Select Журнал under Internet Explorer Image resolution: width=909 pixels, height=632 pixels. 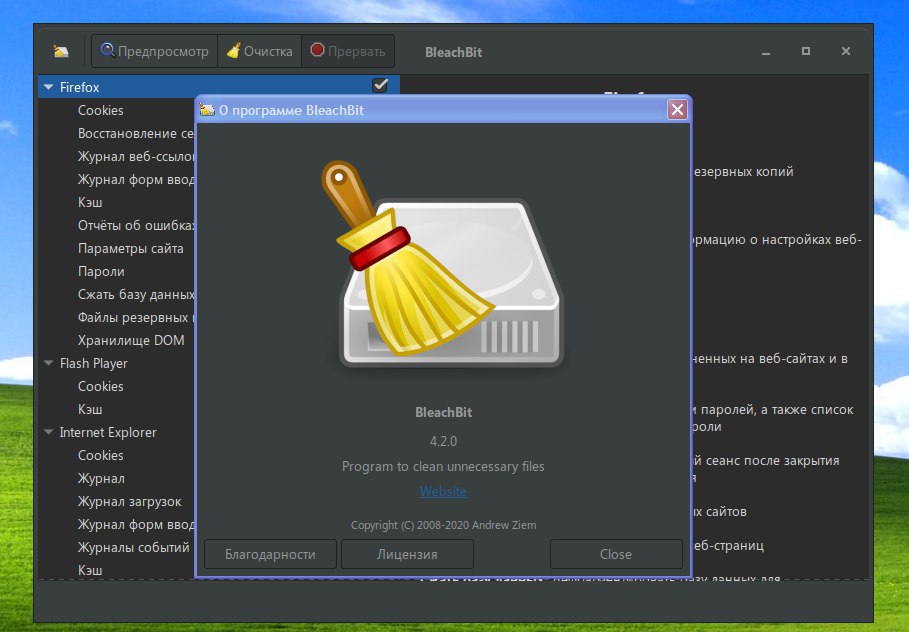coord(101,478)
